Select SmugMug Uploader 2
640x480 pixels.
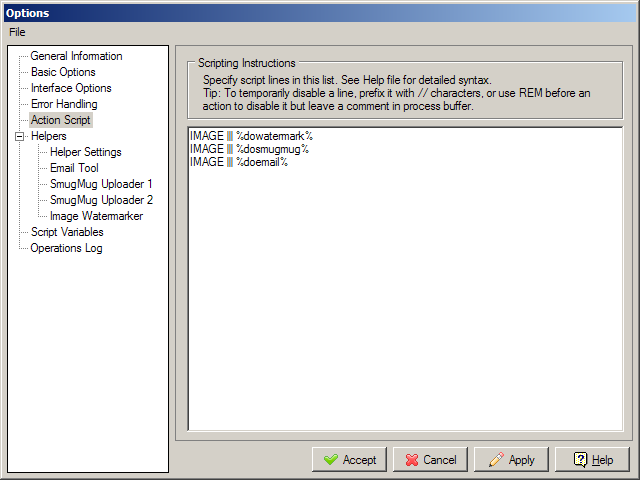[x=101, y=200]
